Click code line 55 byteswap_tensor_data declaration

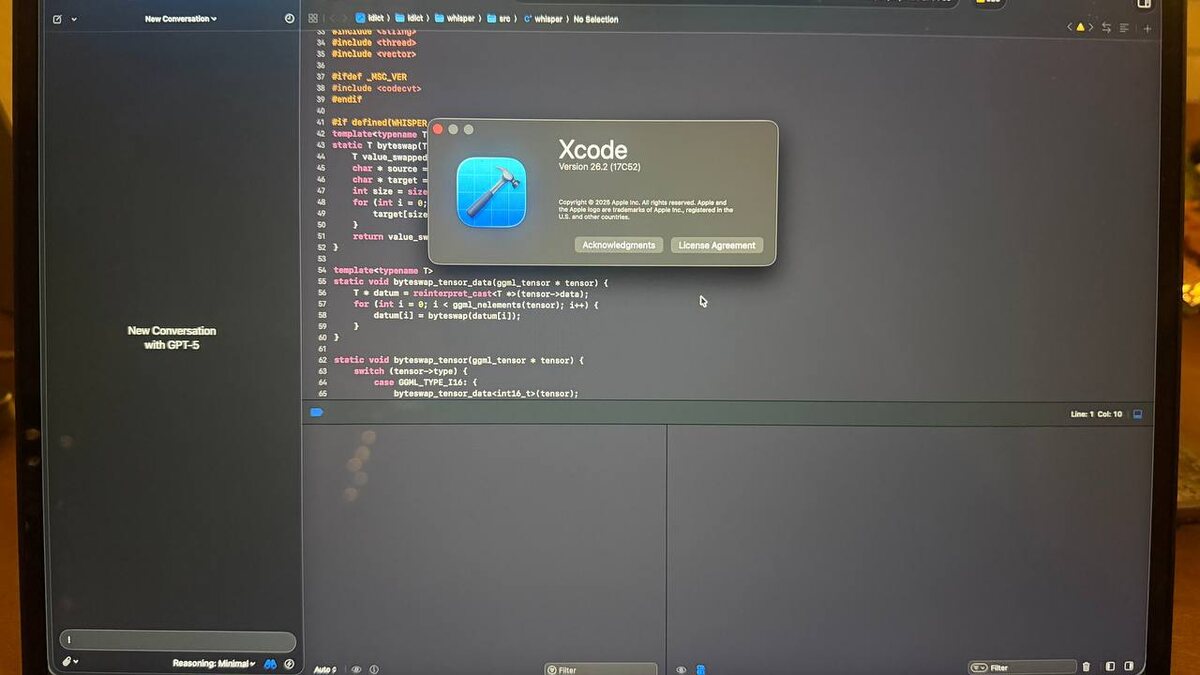(x=471, y=282)
